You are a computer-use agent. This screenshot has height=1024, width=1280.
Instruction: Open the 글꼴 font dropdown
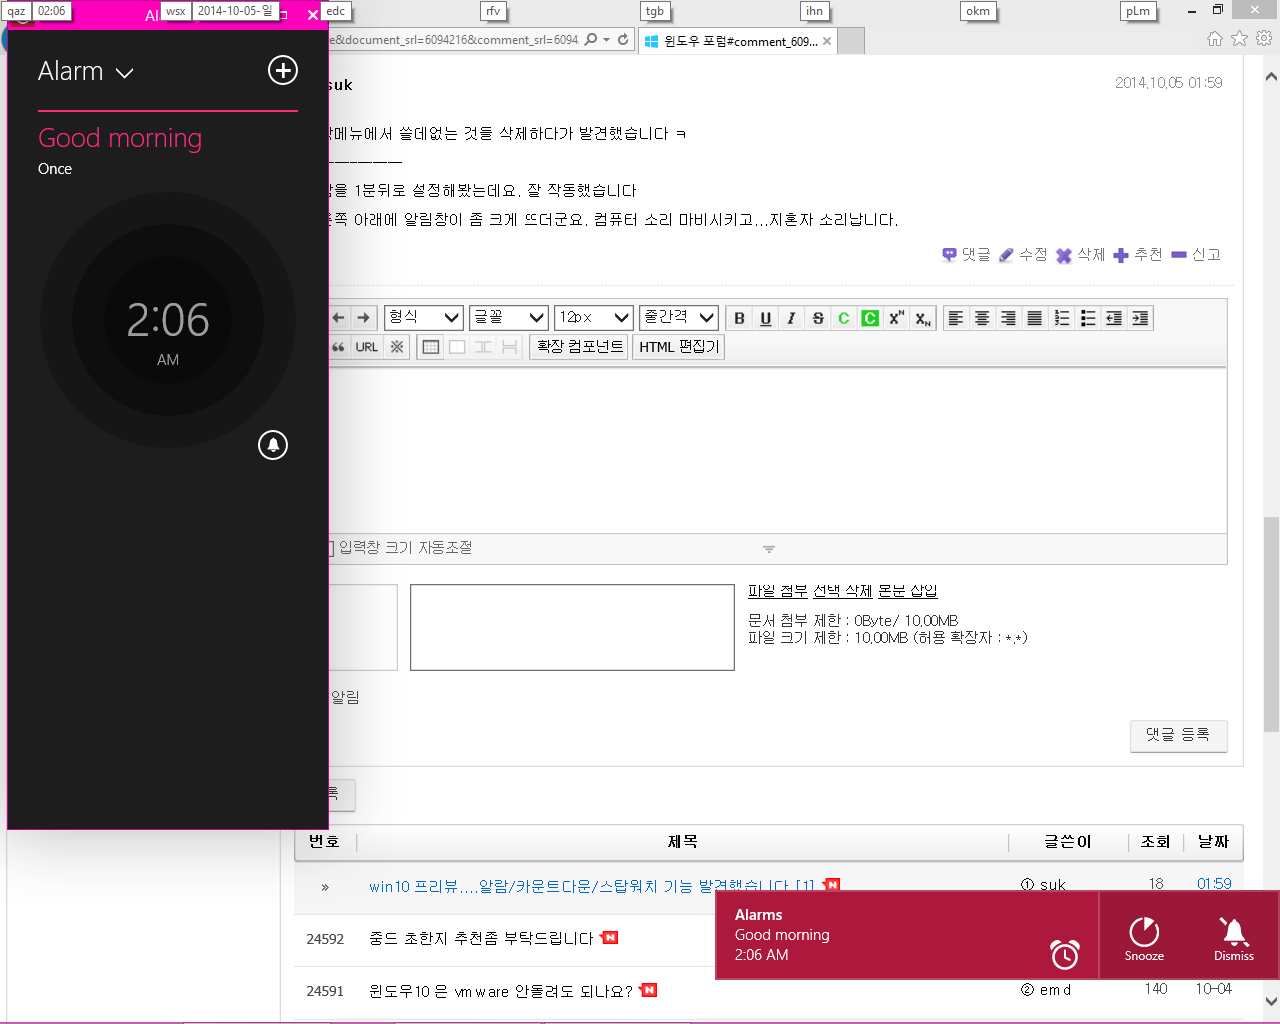pos(509,317)
